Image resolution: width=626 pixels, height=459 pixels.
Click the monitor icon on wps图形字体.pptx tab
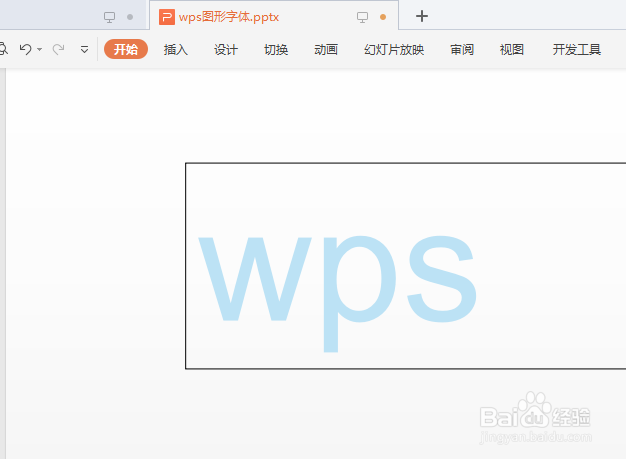[x=363, y=17]
